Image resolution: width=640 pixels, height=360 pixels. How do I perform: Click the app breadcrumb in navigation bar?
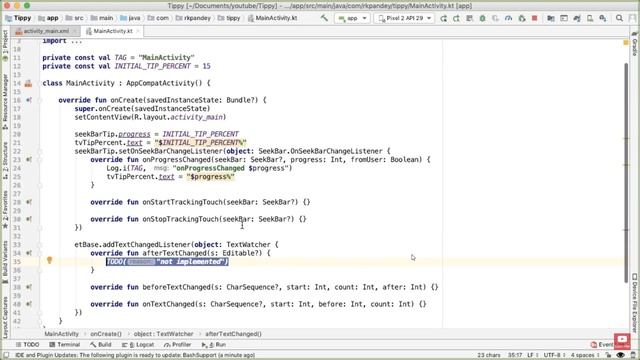click(x=48, y=18)
